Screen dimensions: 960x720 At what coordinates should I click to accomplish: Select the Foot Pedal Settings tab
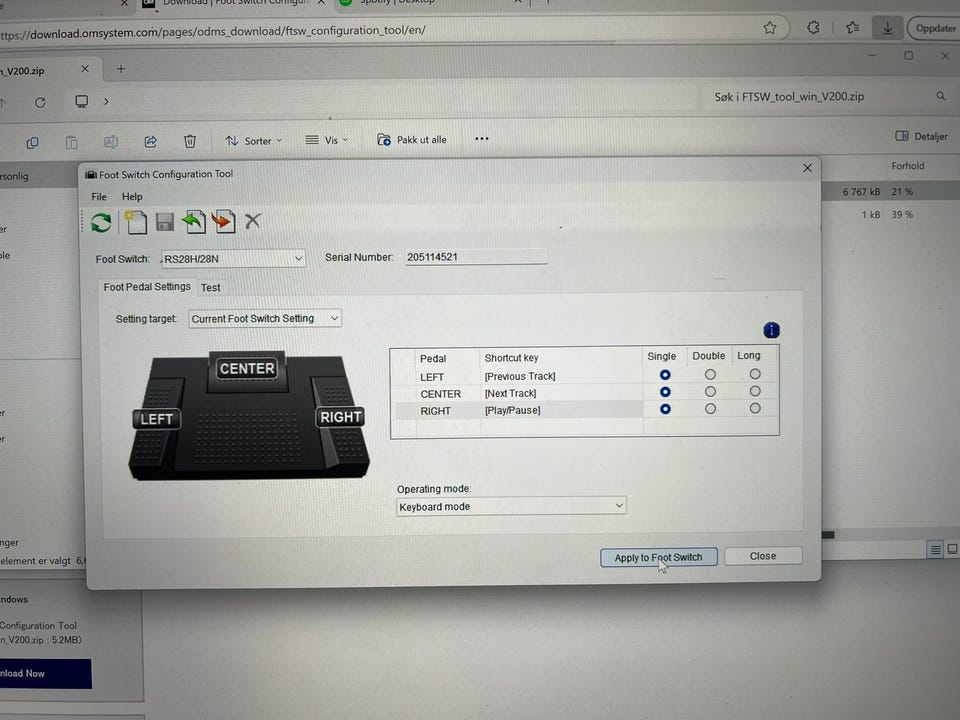point(147,287)
